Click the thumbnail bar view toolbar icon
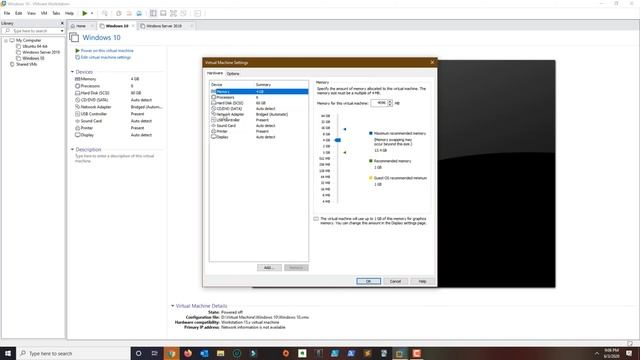Screen dimensions: 640x360 pos(163,13)
